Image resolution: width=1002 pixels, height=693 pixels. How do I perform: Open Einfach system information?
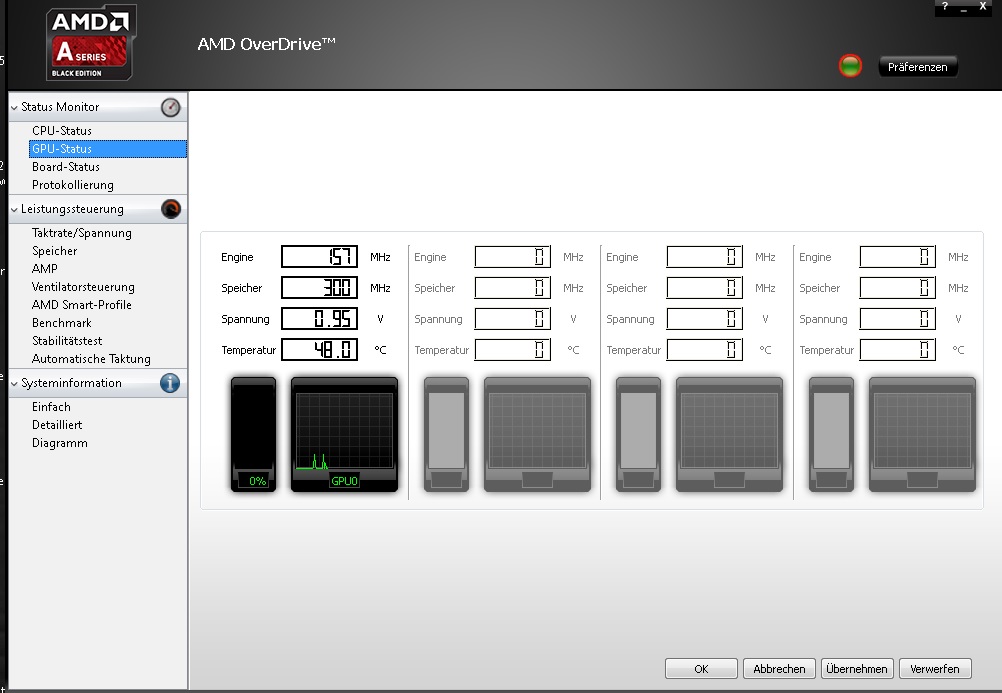click(51, 407)
